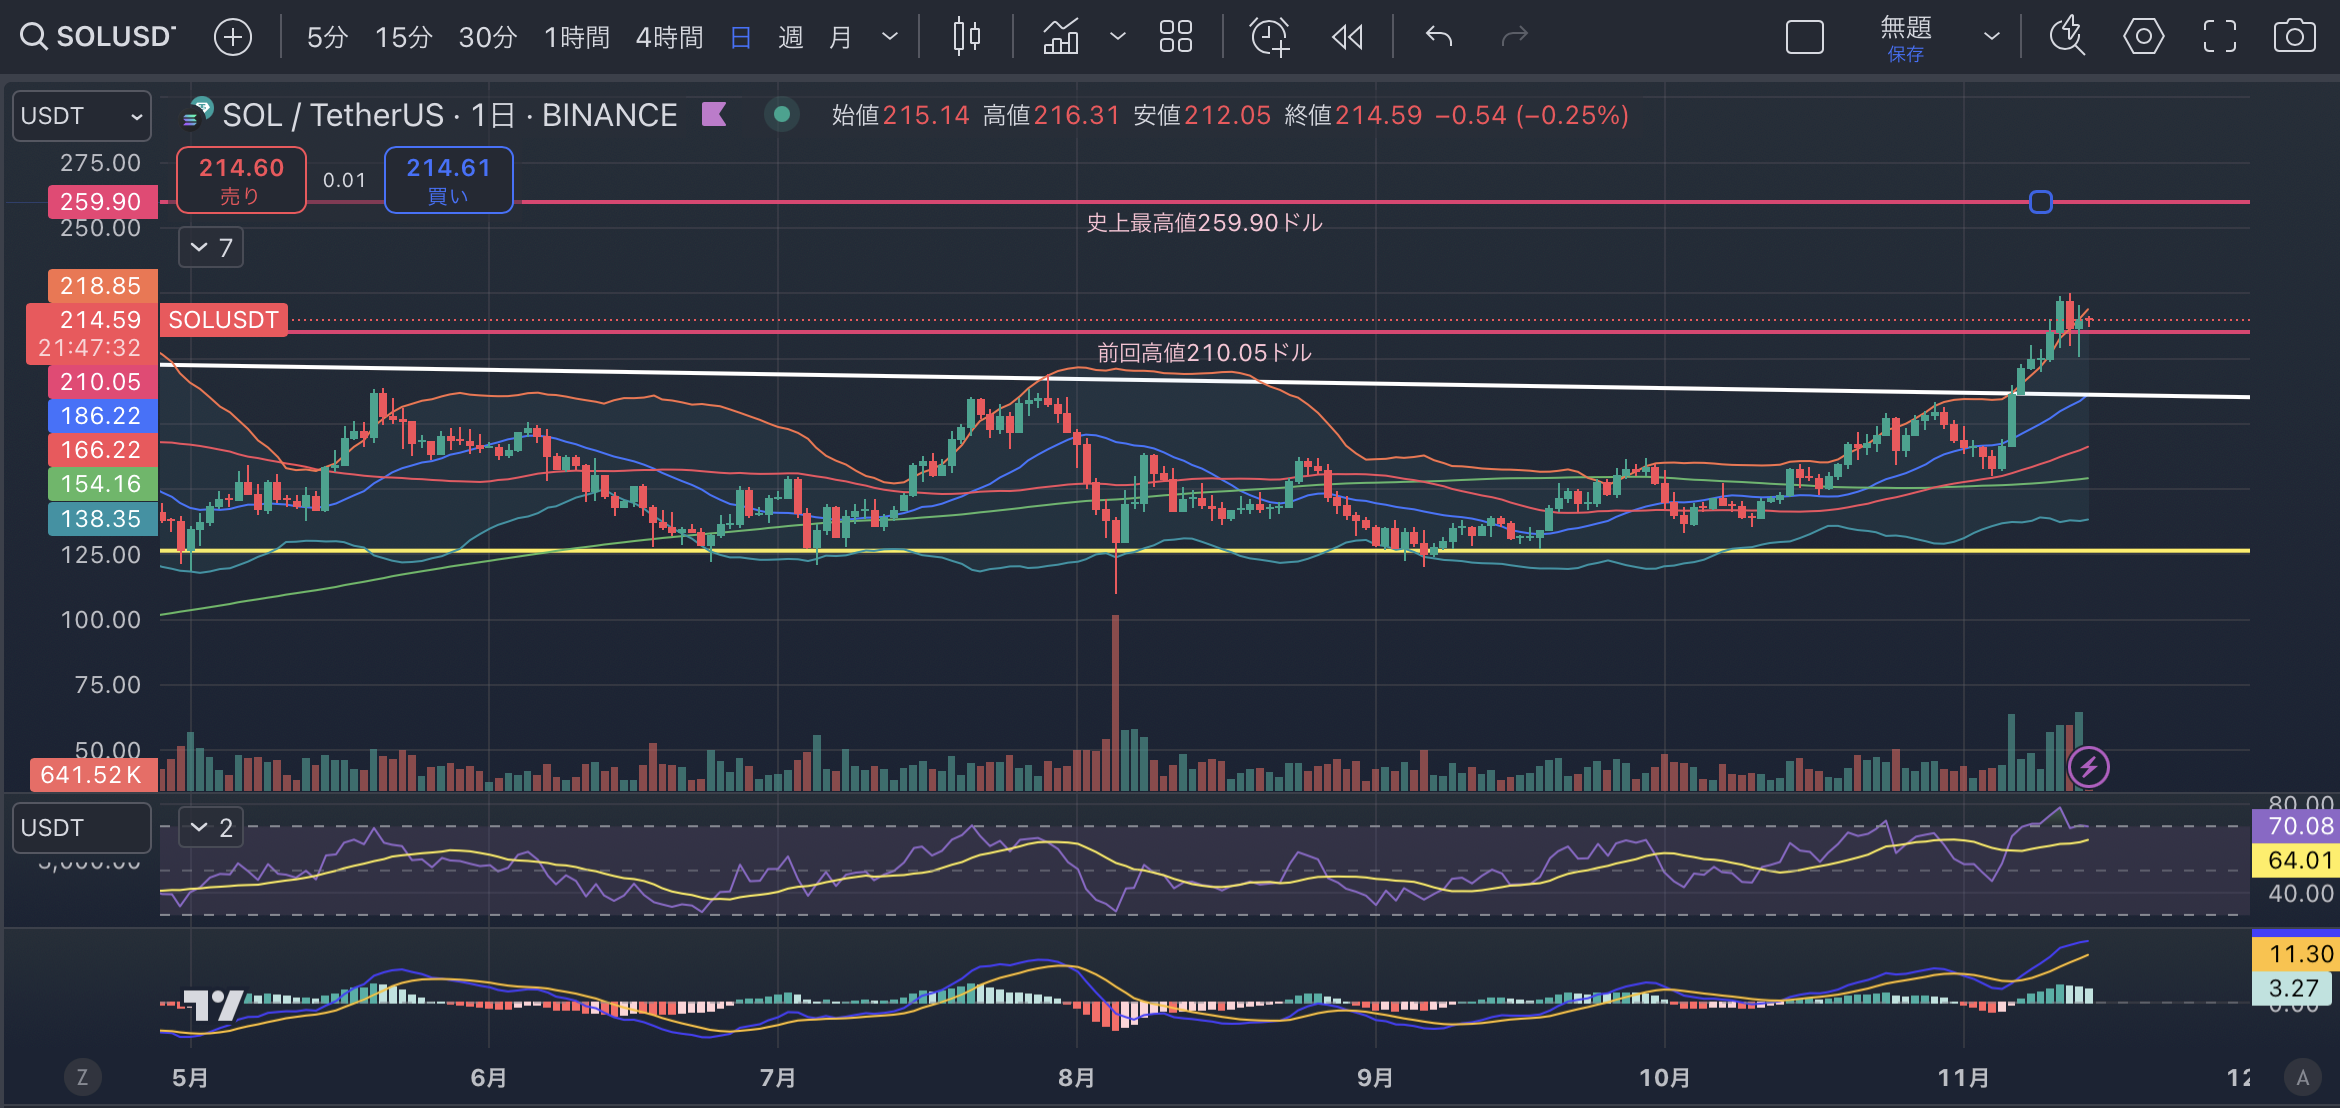This screenshot has height=1108, width=2340.
Task: Click the 214.60 売り sell button
Action: click(x=241, y=180)
